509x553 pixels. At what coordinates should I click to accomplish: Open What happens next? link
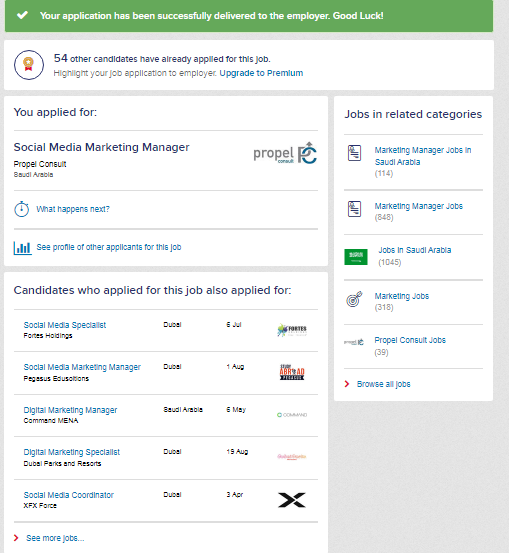pyautogui.click(x=73, y=209)
